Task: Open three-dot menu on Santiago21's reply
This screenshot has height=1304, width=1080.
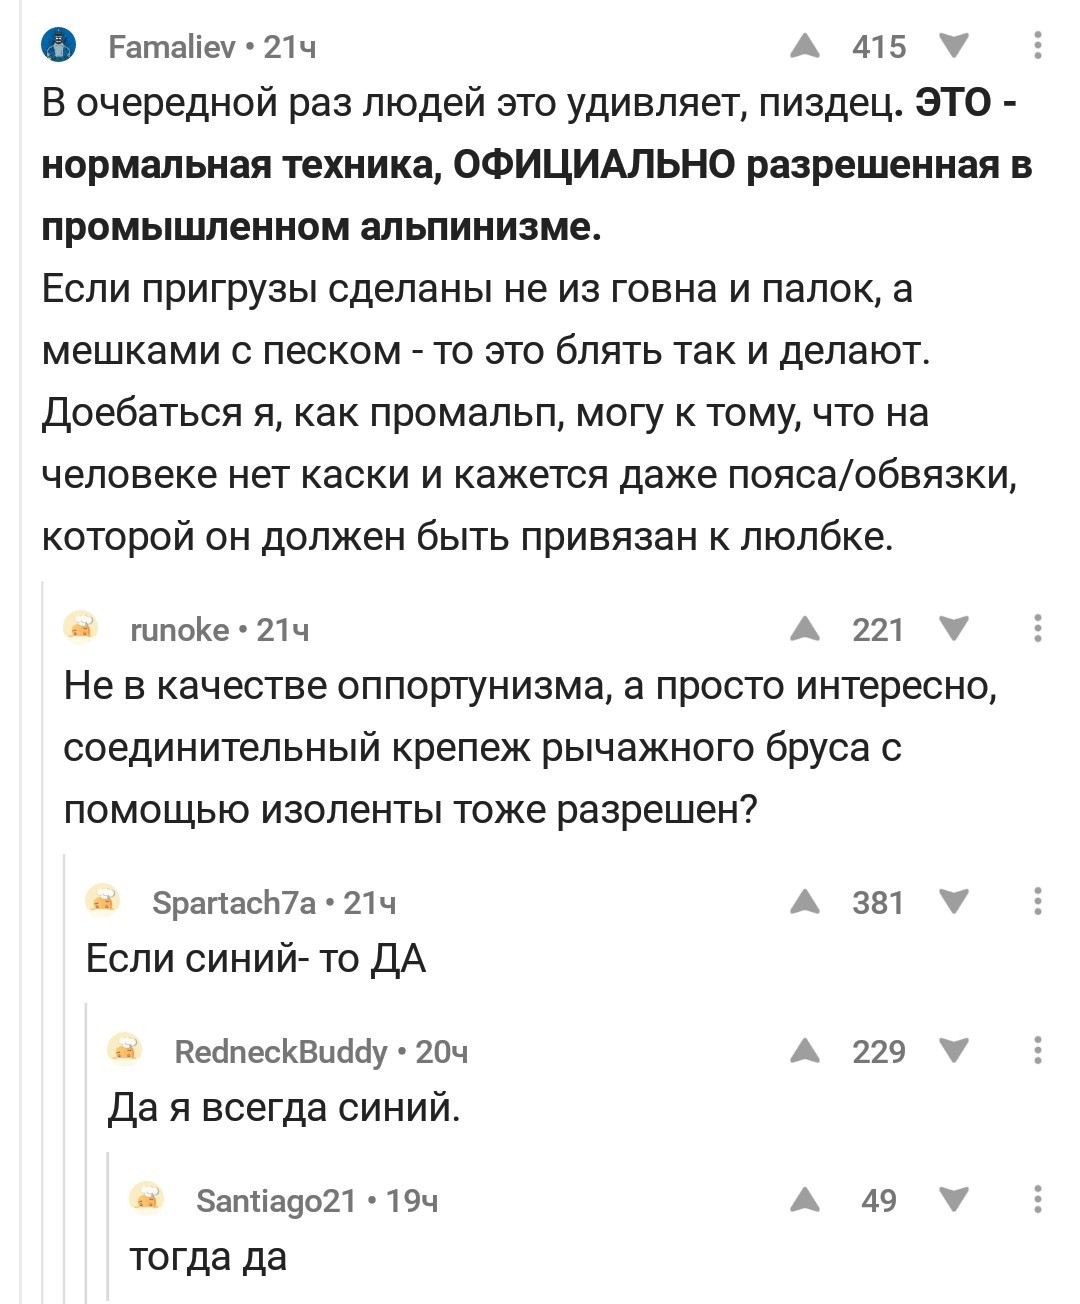Action: pyautogui.click(x=1038, y=1199)
